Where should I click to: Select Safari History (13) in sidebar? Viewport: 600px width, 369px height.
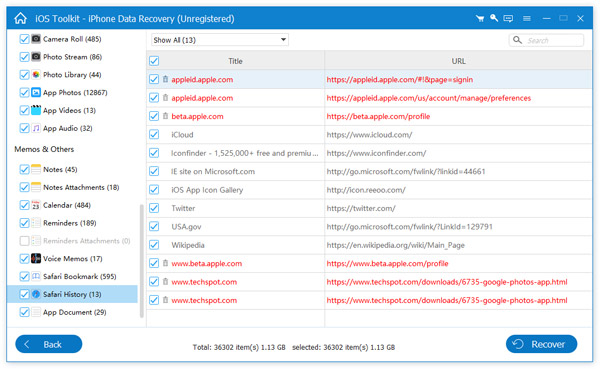pos(72,294)
